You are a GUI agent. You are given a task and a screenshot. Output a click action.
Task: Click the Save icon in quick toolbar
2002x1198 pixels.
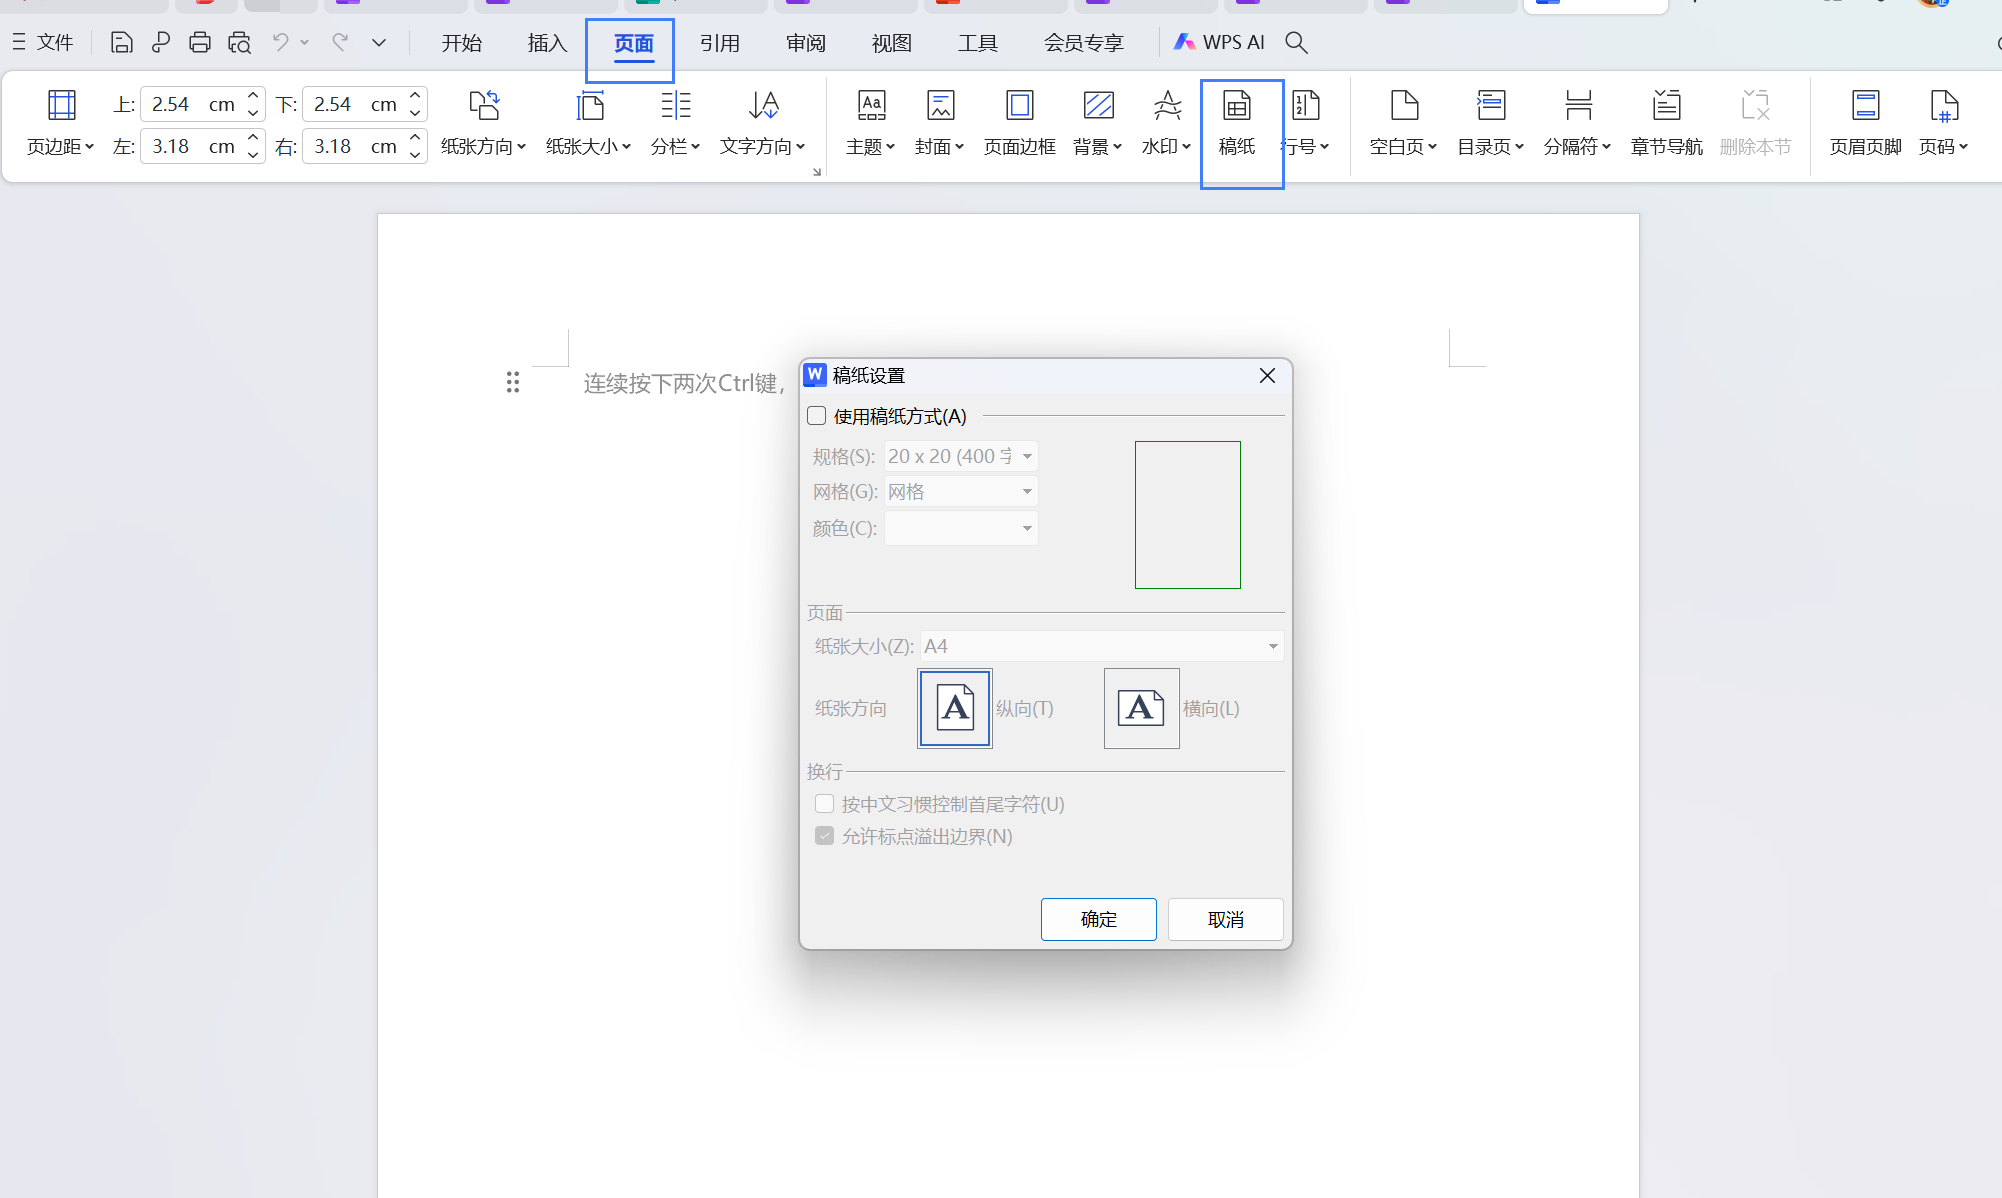click(121, 42)
